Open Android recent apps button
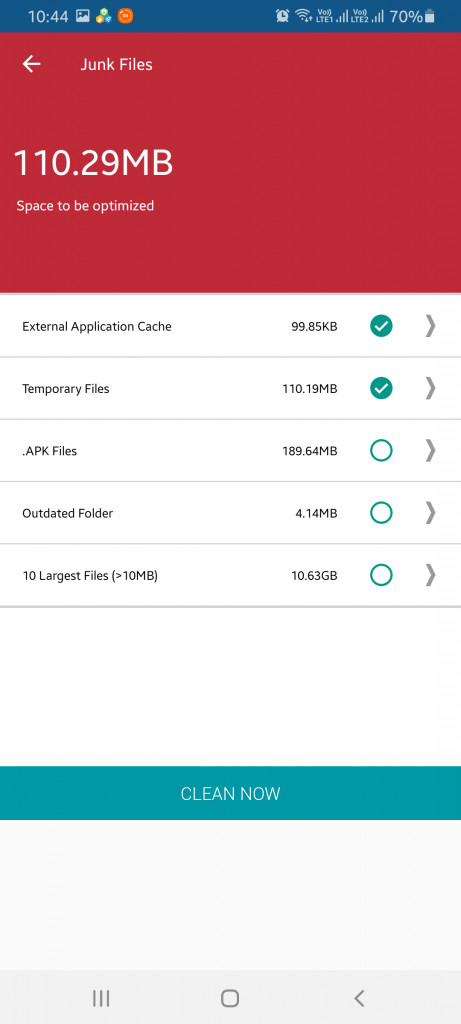The height and width of the screenshot is (1024, 461). 101,998
